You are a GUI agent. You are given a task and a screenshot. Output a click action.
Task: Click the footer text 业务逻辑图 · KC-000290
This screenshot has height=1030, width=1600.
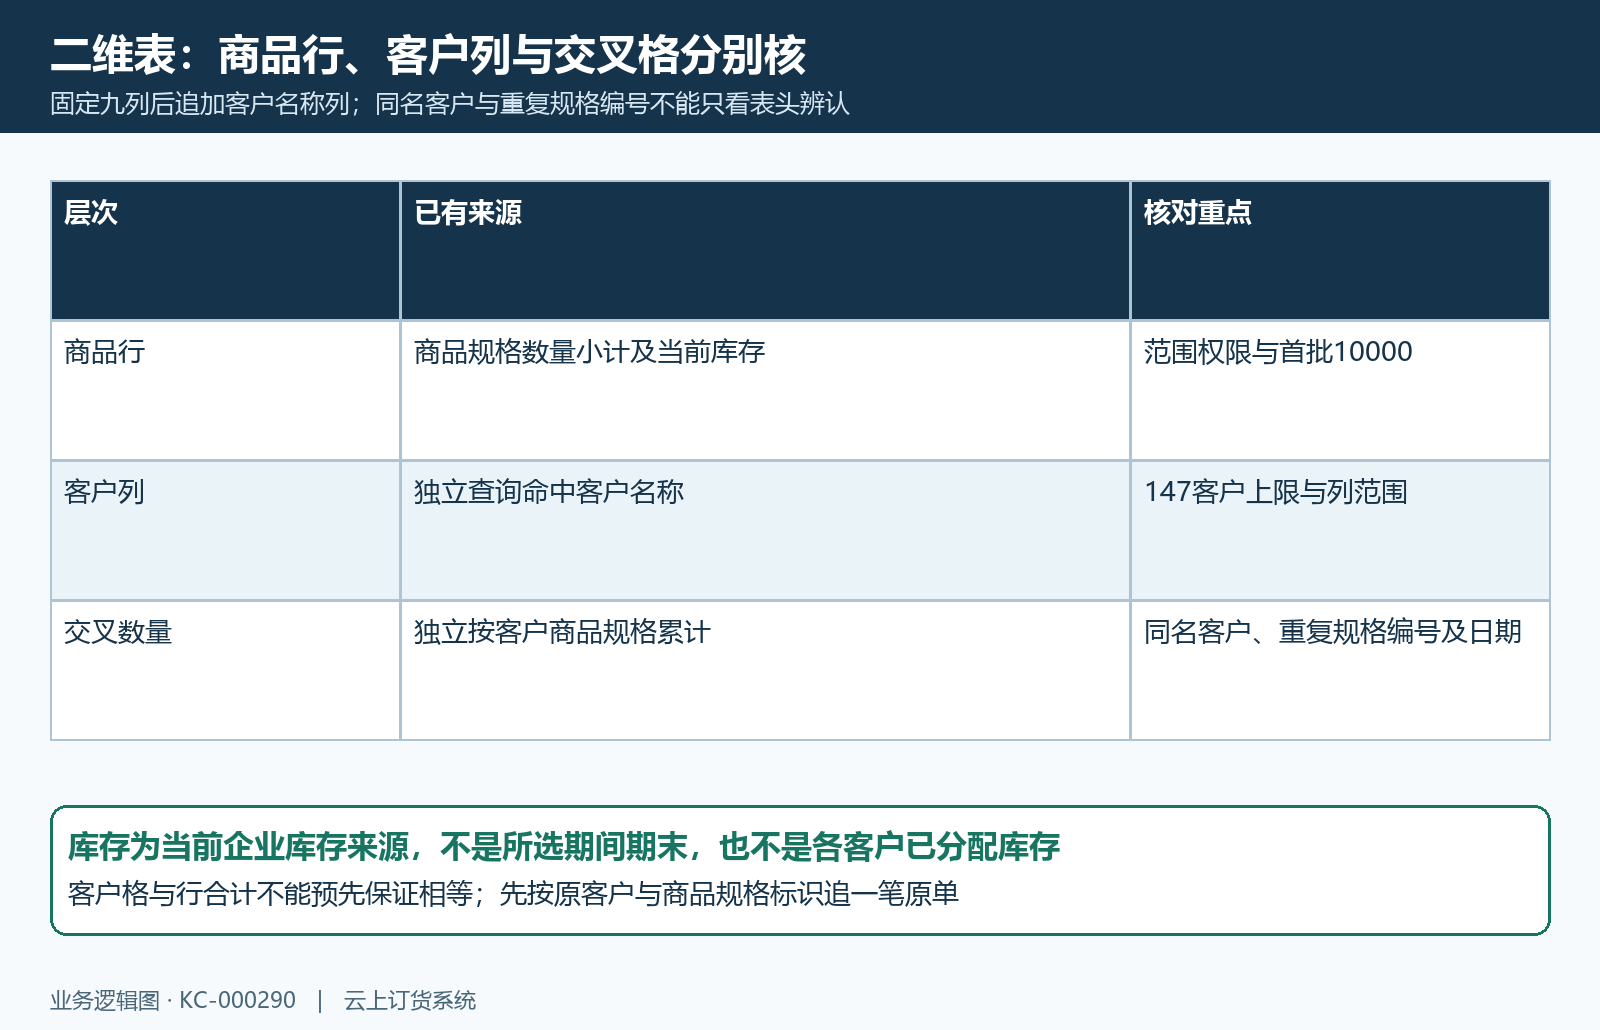pos(173,1000)
